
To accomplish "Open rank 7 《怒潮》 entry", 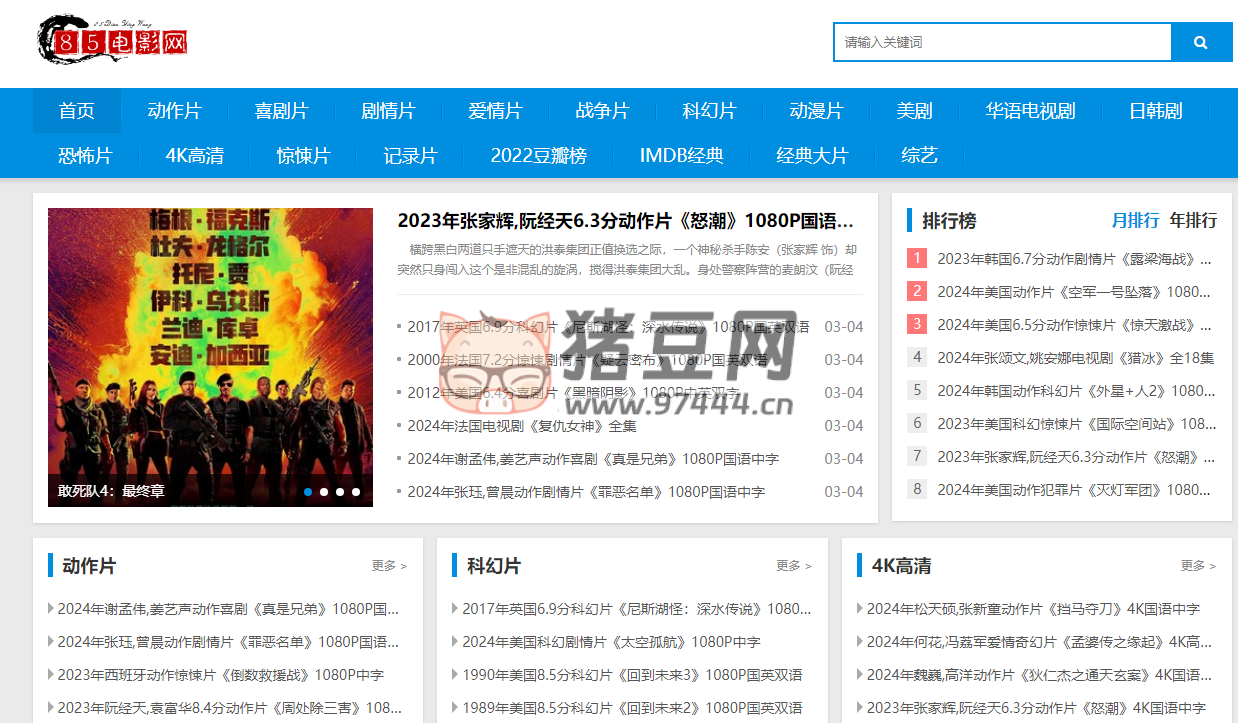I will coord(1075,457).
